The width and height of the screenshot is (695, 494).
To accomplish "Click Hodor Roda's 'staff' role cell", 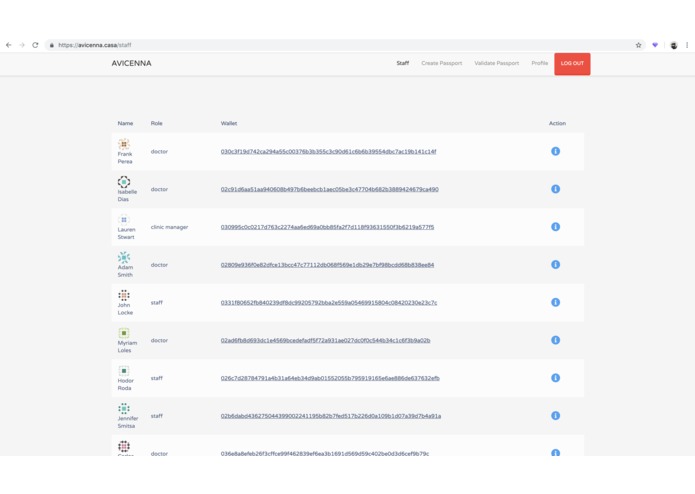I will (156, 378).
